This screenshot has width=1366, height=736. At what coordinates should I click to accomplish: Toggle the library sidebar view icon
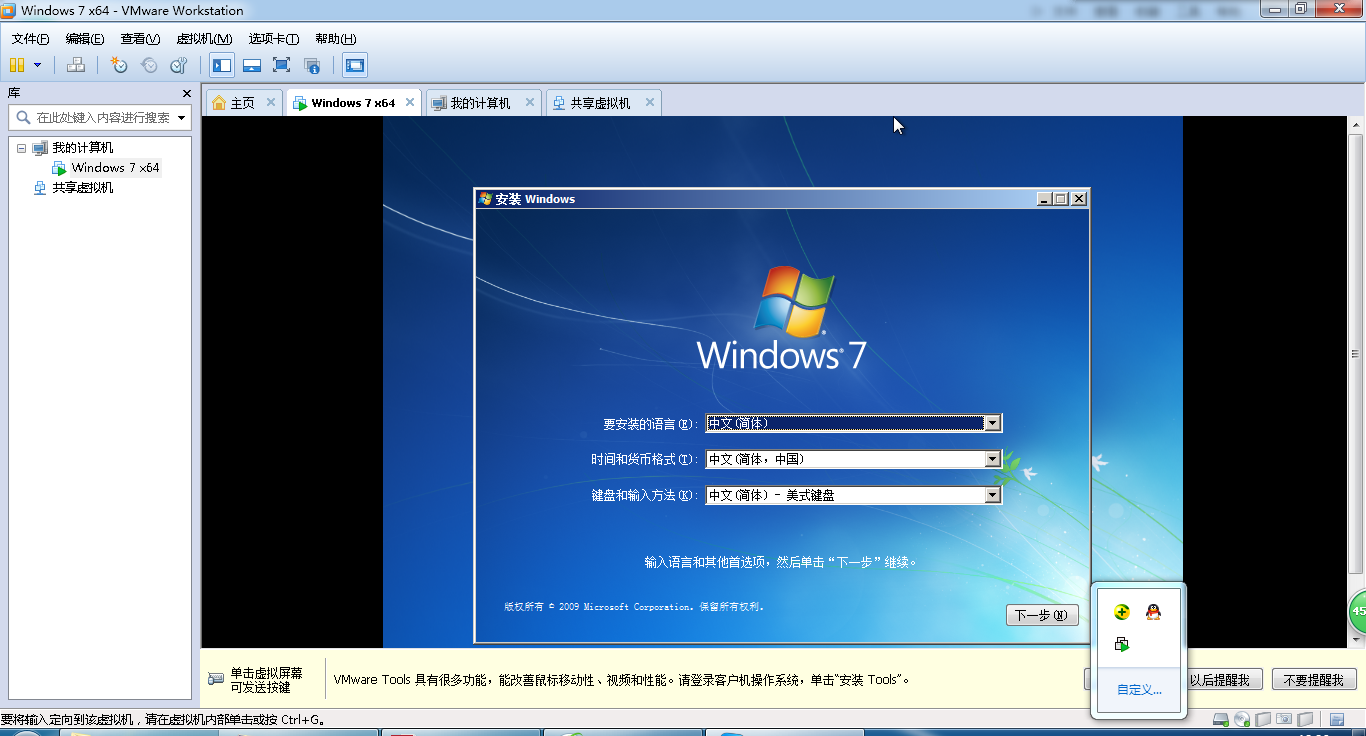222,65
